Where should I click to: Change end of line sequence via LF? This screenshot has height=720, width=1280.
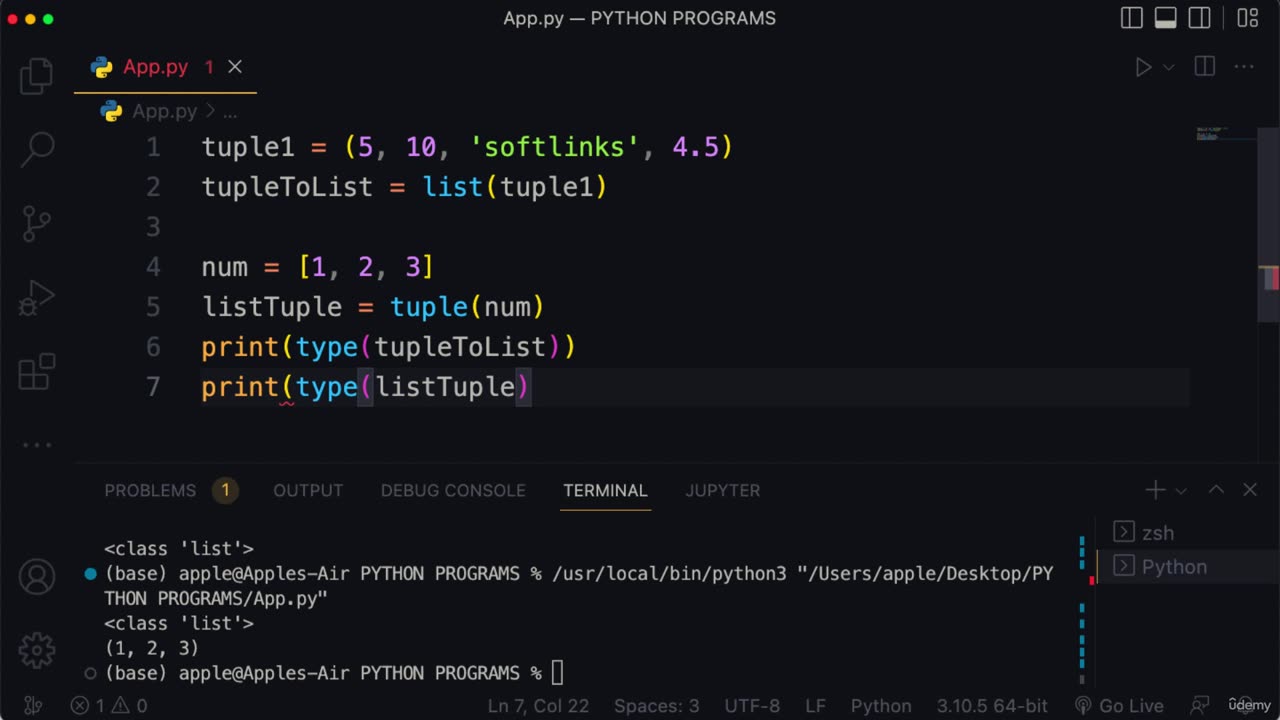(x=816, y=706)
